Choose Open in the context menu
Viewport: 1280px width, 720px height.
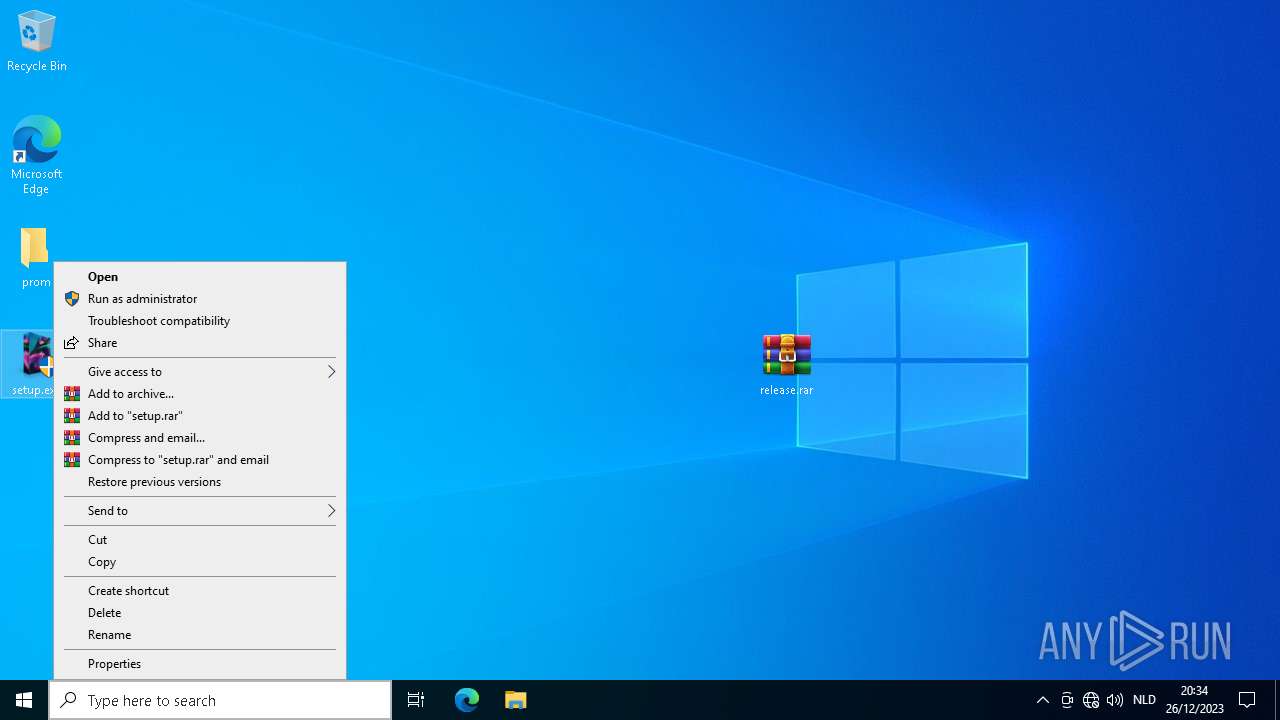click(x=200, y=277)
